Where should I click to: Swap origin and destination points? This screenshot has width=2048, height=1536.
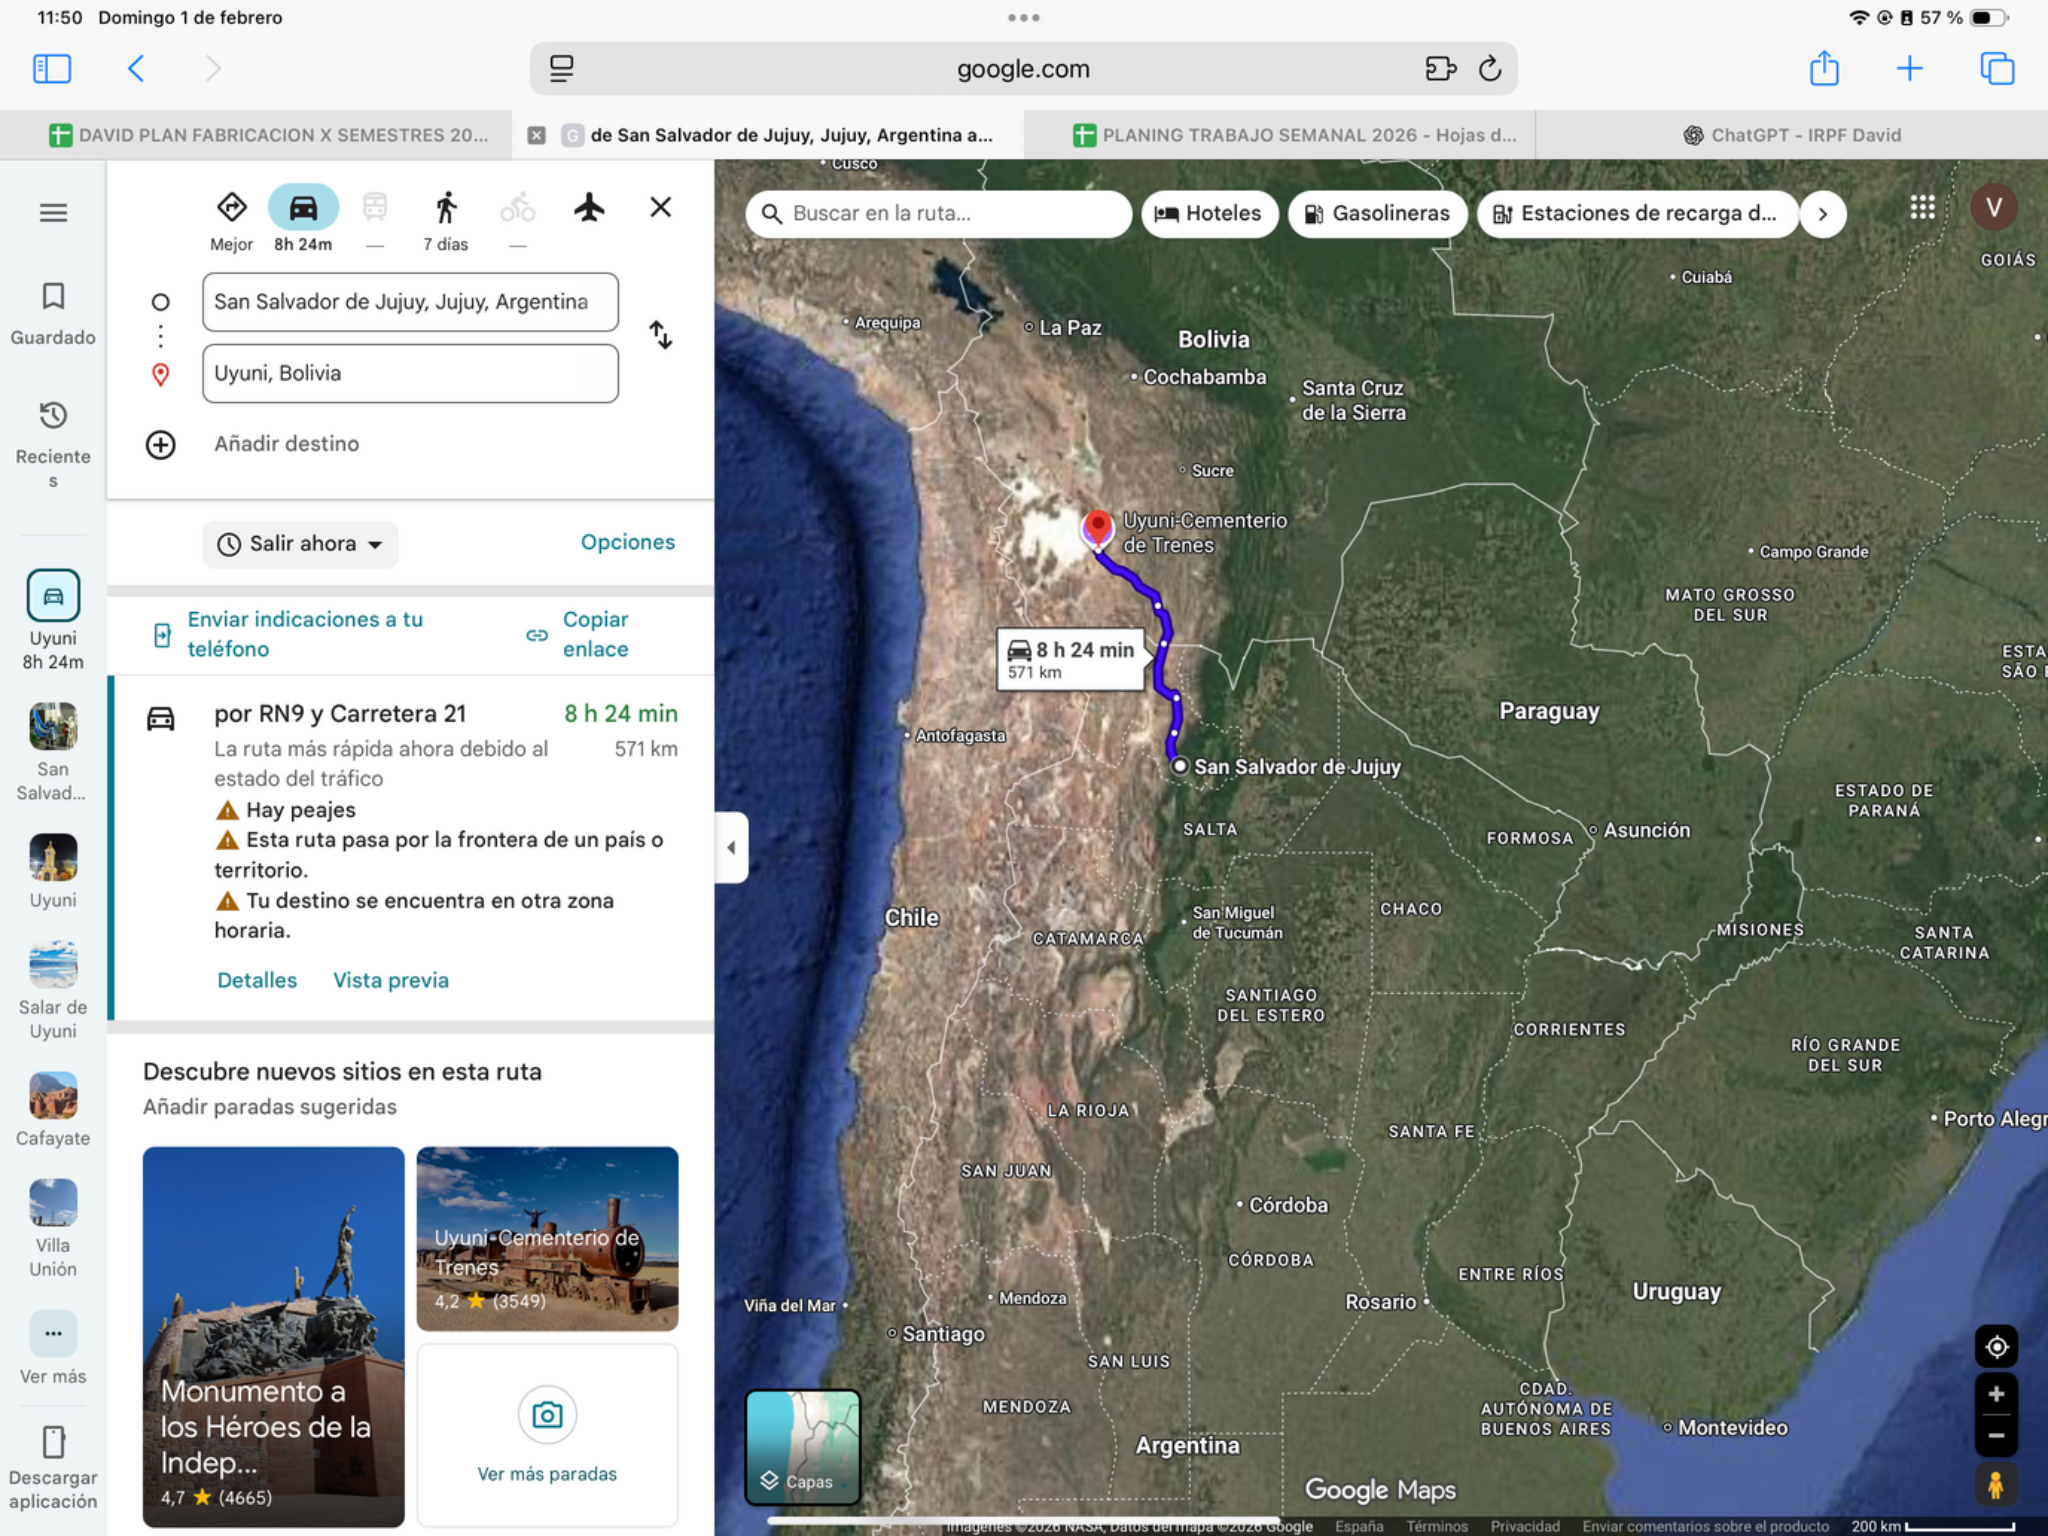(x=660, y=335)
